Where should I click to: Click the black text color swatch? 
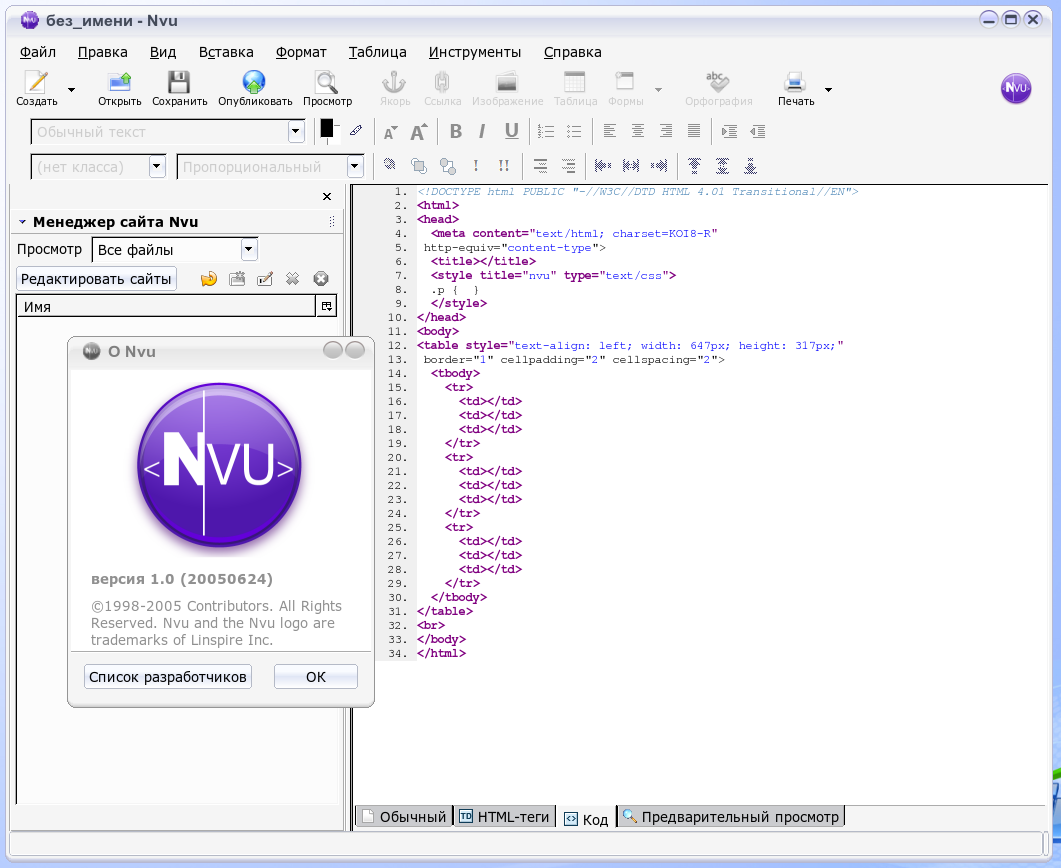326,128
